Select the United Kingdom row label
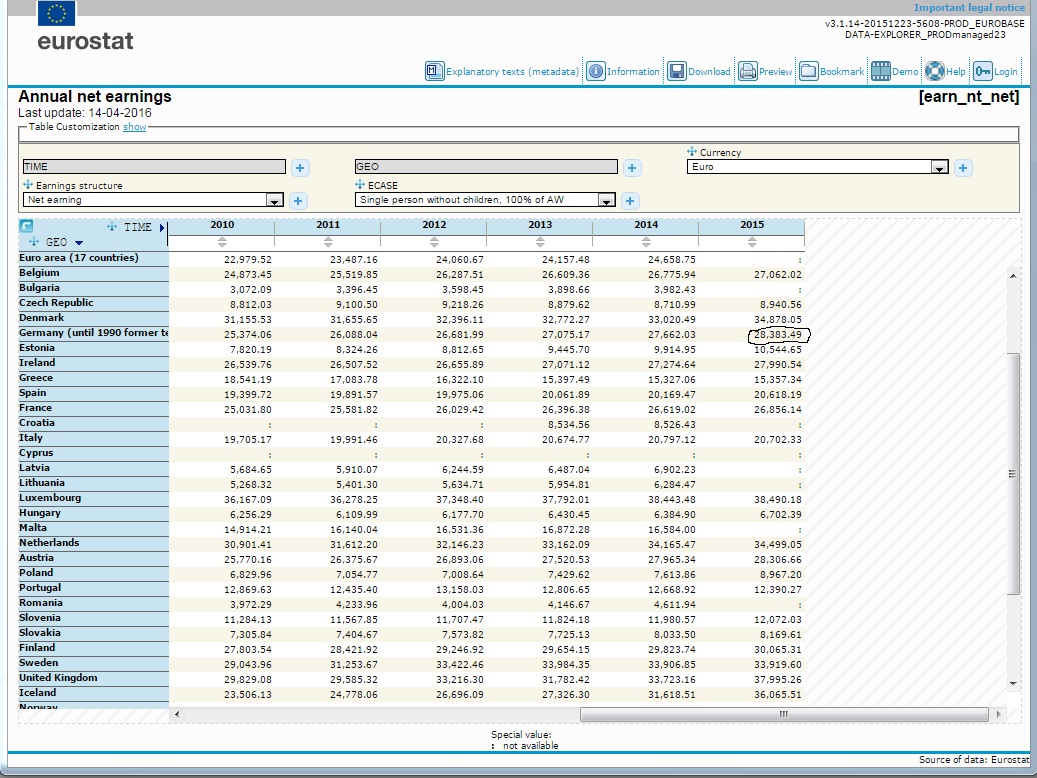Image resolution: width=1037 pixels, height=778 pixels. [58, 677]
